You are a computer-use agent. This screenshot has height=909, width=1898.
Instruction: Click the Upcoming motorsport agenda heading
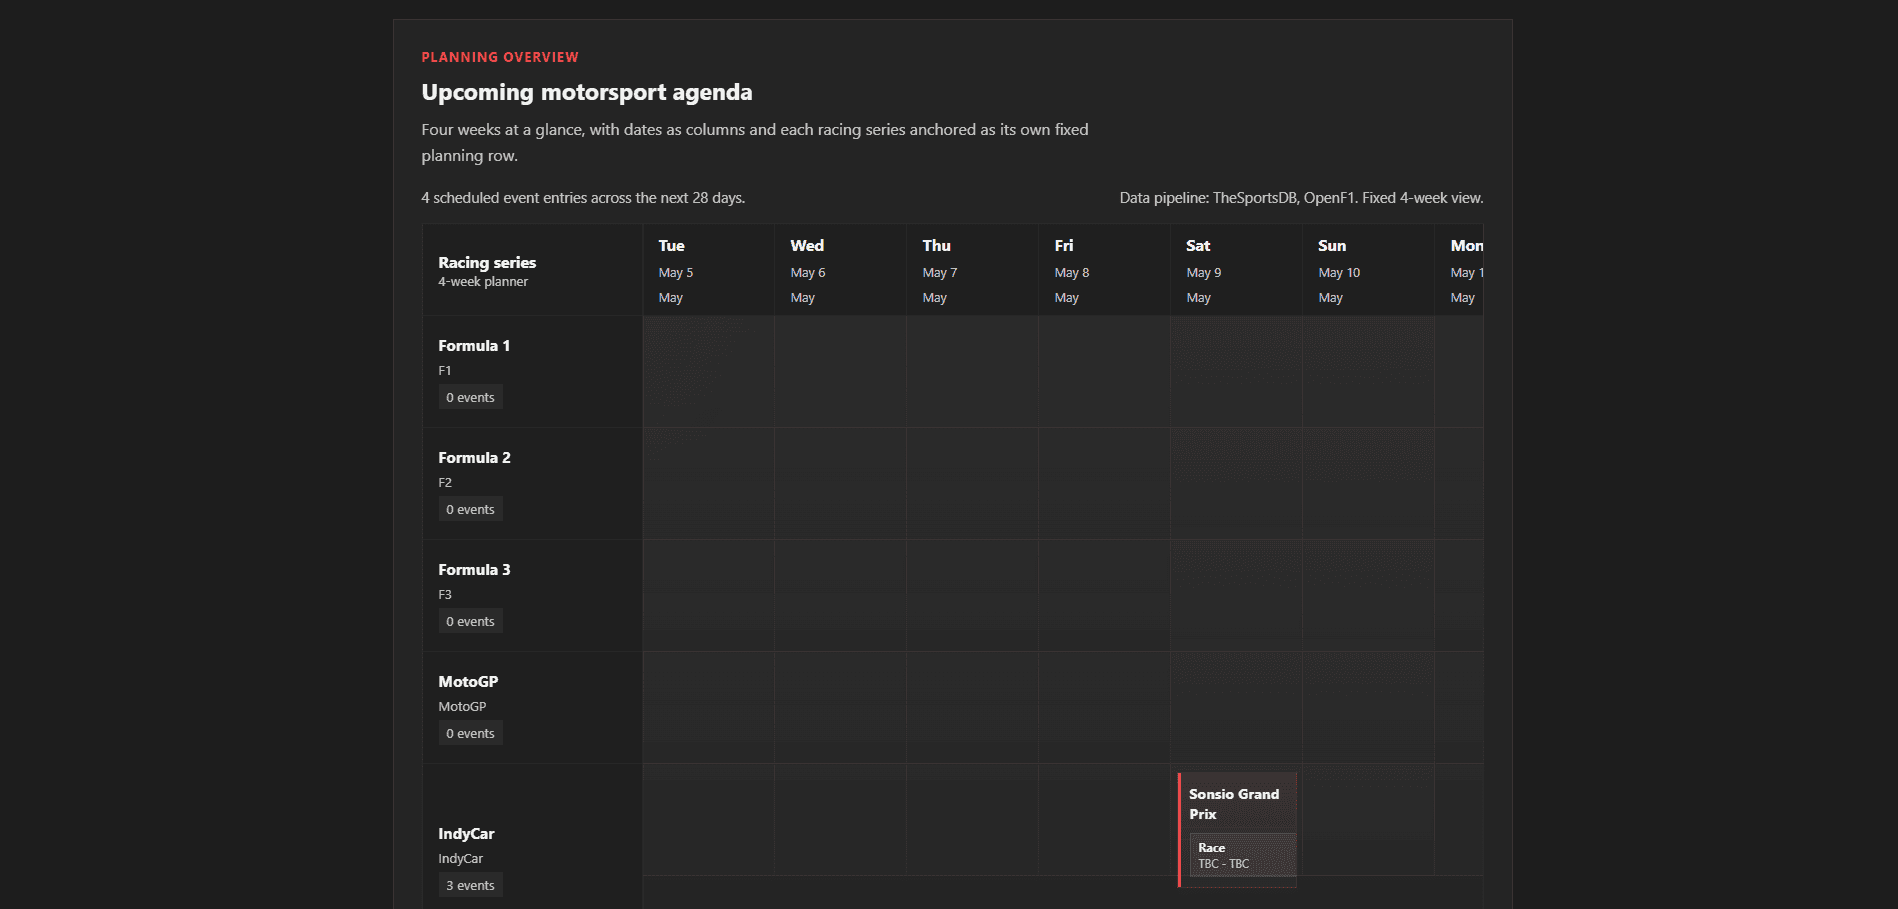(x=587, y=92)
